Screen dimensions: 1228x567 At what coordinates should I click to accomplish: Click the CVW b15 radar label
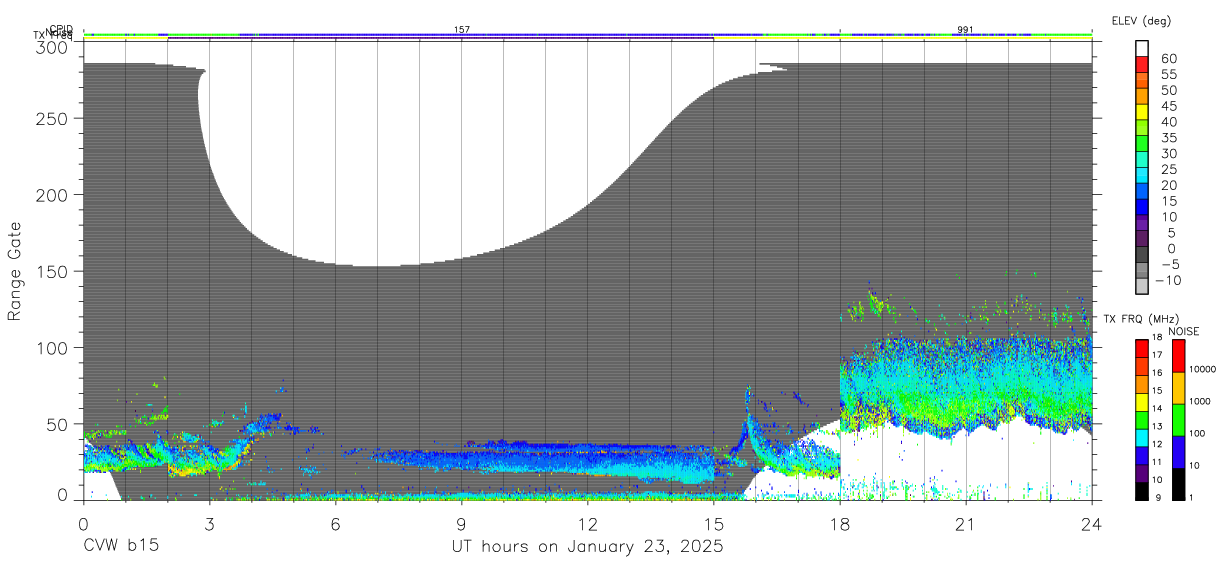click(x=121, y=547)
